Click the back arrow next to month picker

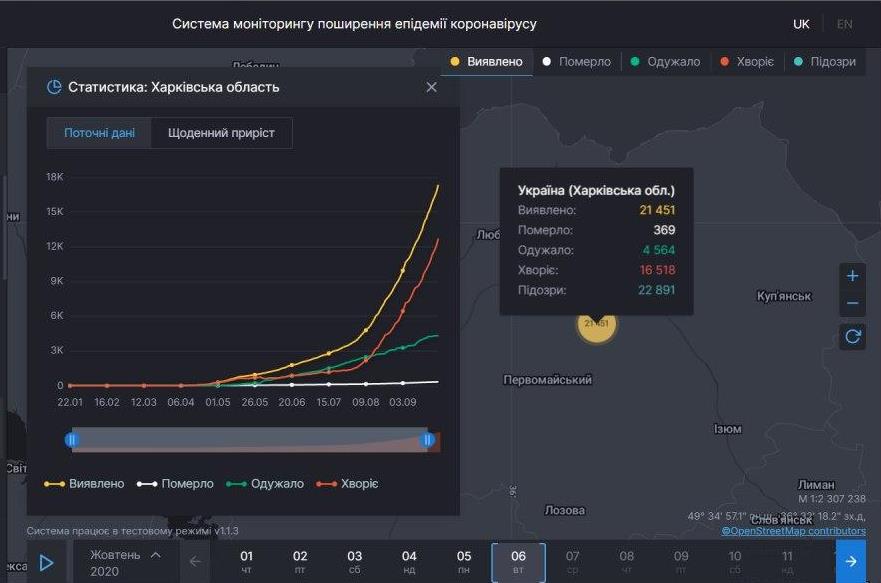(196, 561)
